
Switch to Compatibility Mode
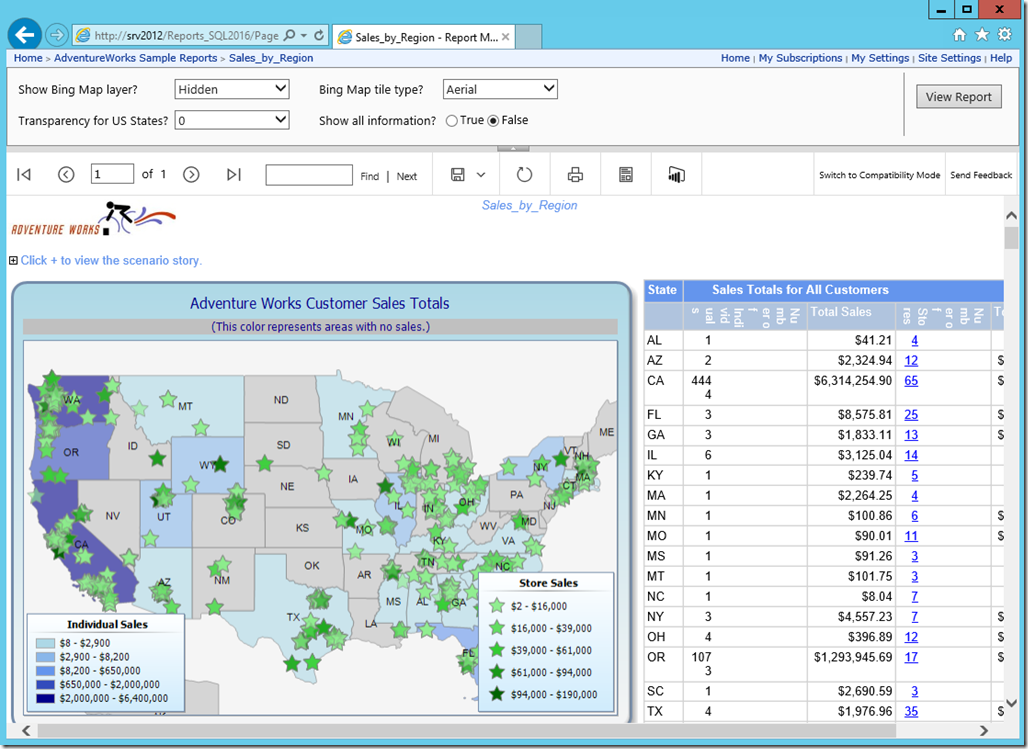[x=879, y=175]
